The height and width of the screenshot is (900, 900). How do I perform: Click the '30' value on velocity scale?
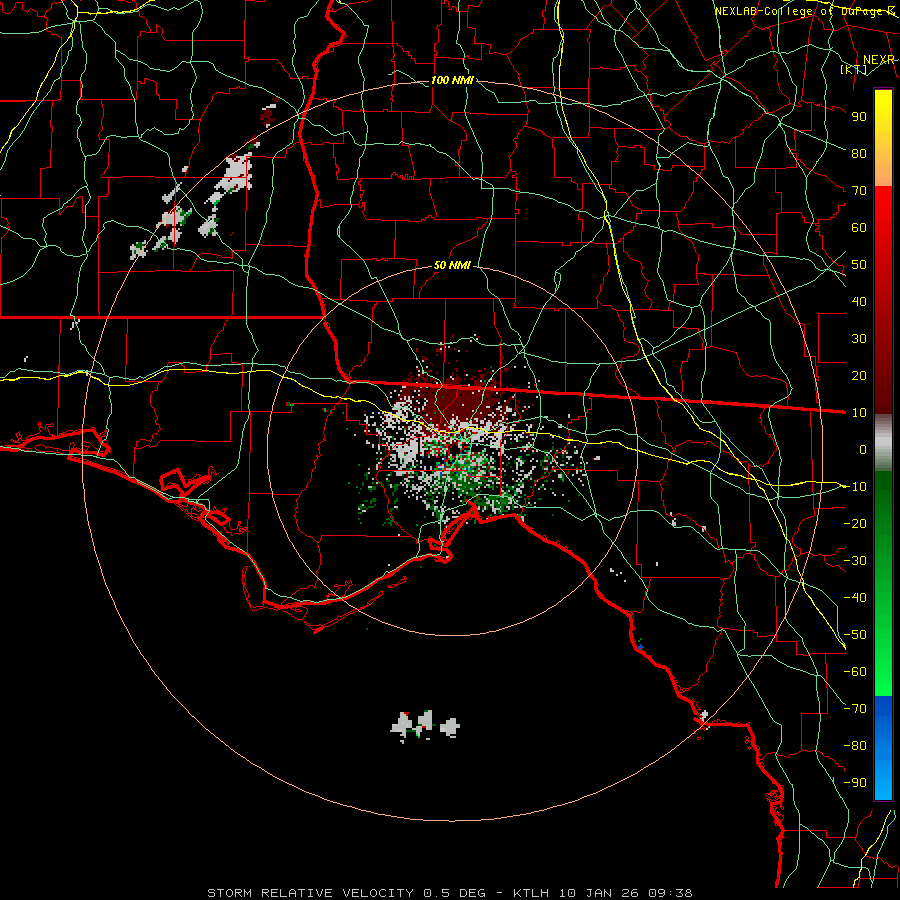coord(859,339)
